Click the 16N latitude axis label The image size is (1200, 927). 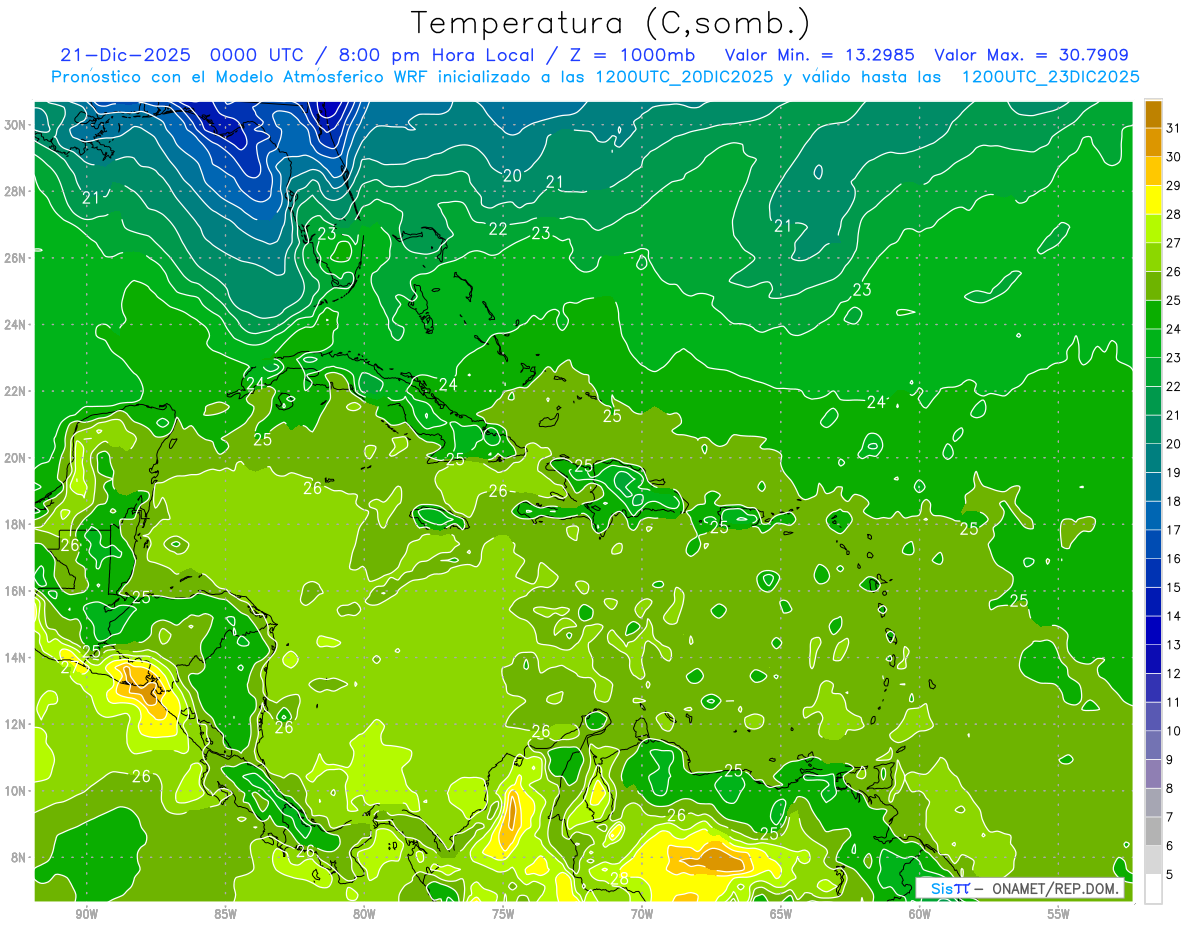(x=15, y=591)
